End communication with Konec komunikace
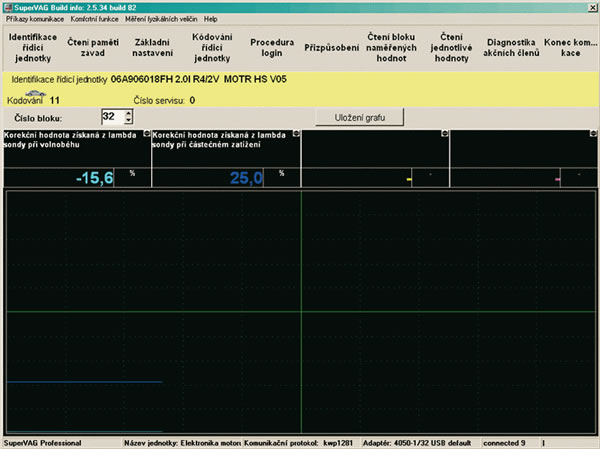Screen dimensions: 600x449 [571, 48]
